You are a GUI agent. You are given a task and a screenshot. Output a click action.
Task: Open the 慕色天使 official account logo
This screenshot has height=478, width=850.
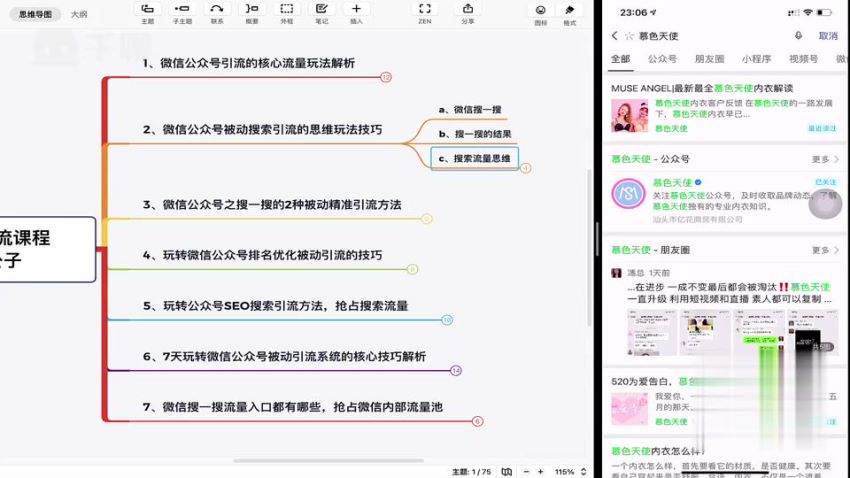tap(628, 193)
